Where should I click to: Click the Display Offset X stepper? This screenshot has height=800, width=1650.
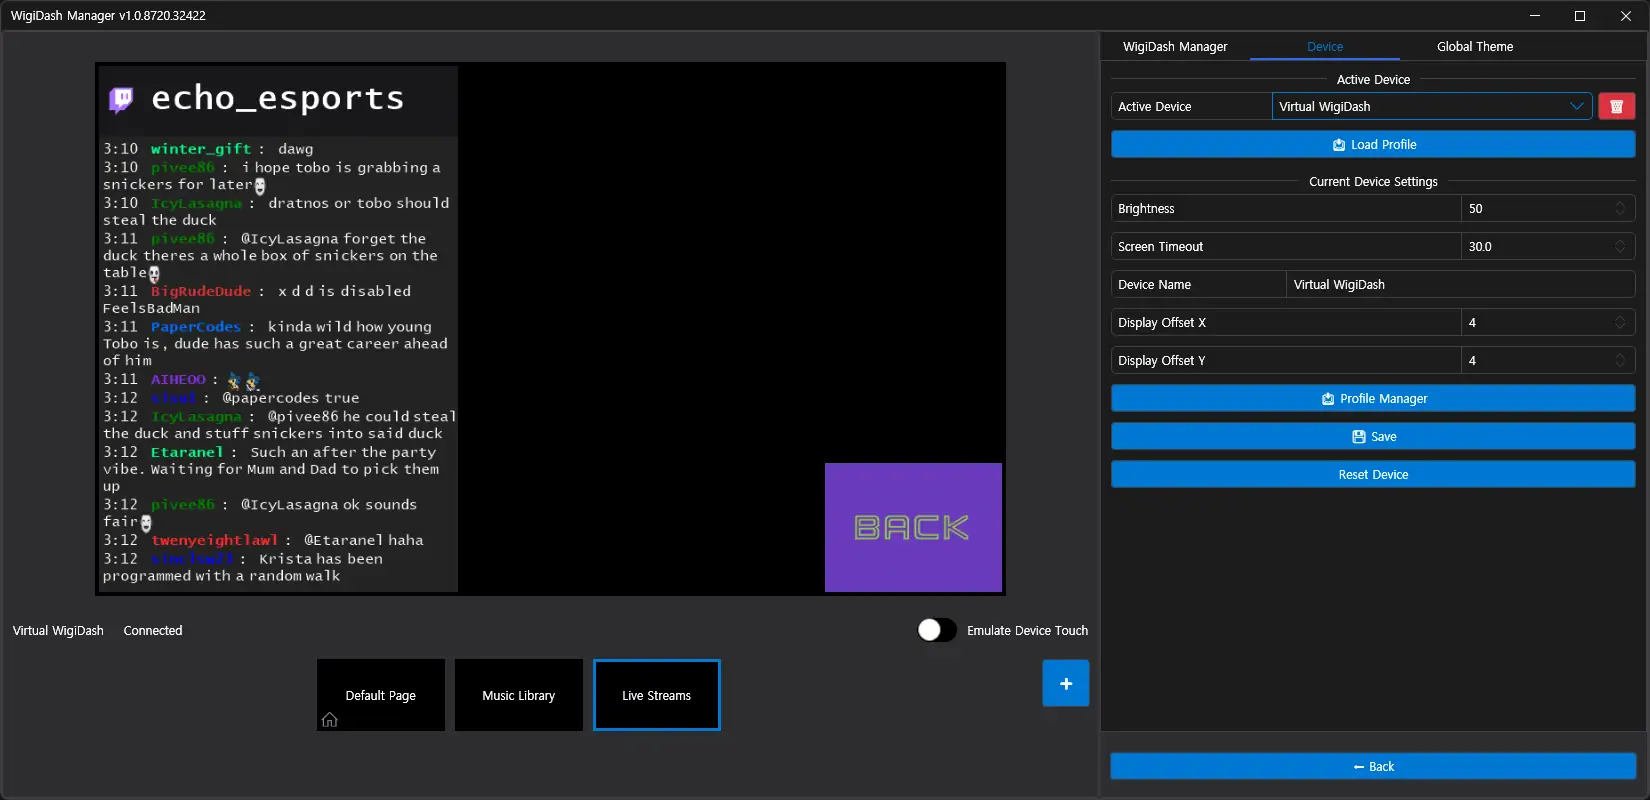1619,323
